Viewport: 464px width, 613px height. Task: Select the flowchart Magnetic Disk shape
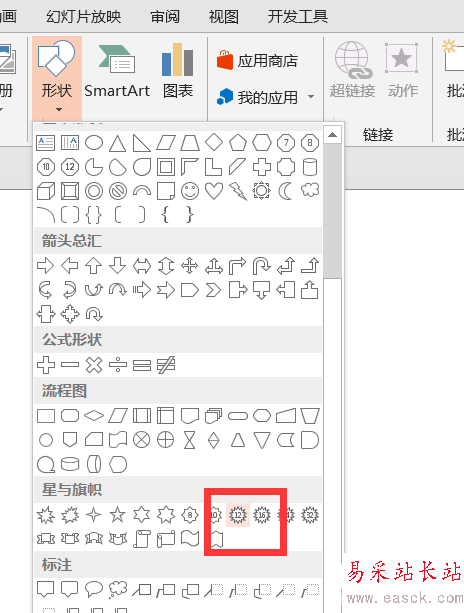(70, 464)
